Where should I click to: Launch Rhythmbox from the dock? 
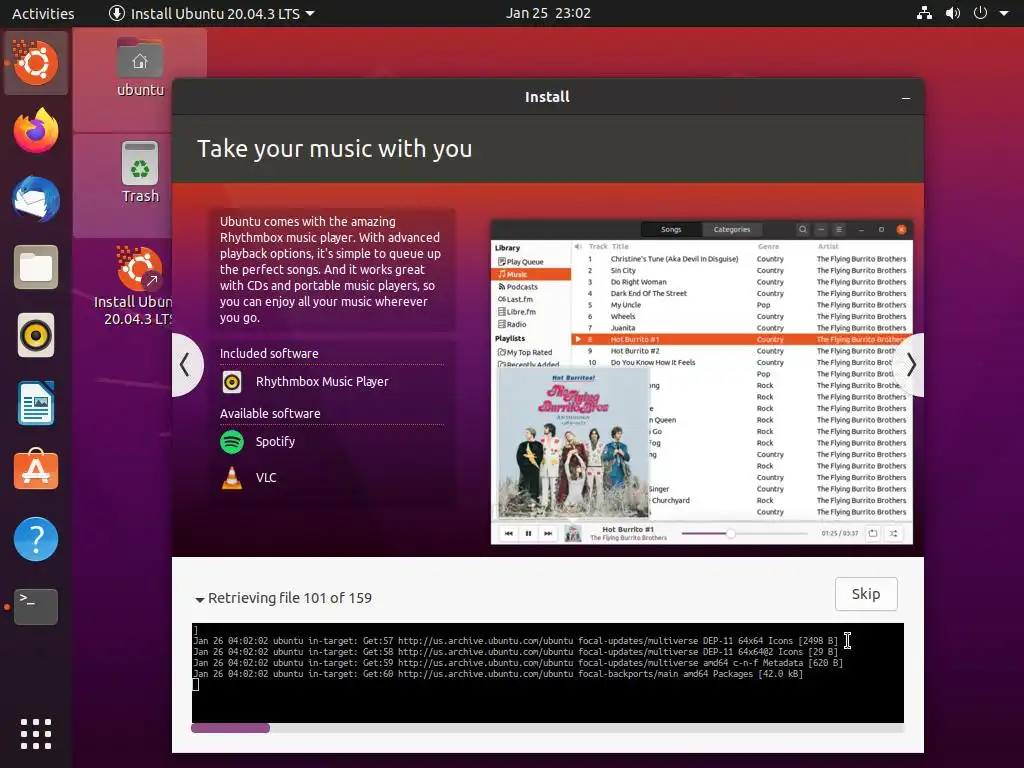tap(35, 336)
